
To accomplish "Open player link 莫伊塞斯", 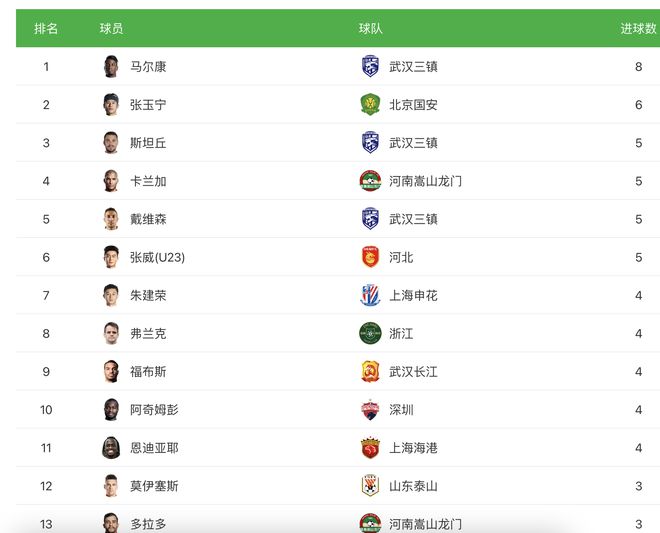I will (154, 486).
